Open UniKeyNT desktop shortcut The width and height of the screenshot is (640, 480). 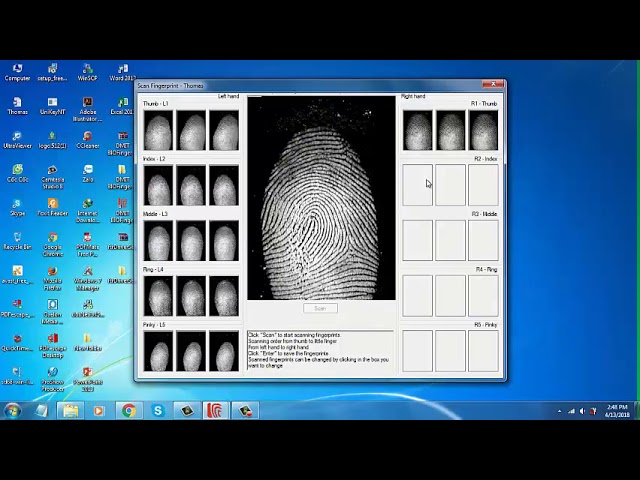(52, 106)
